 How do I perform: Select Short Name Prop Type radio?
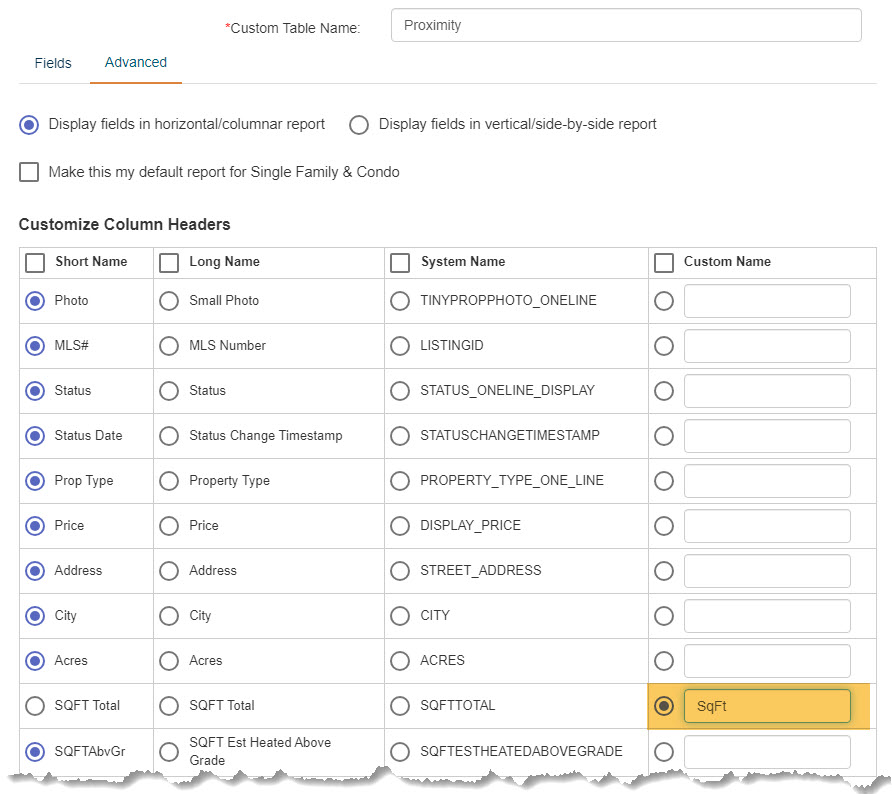coord(35,481)
